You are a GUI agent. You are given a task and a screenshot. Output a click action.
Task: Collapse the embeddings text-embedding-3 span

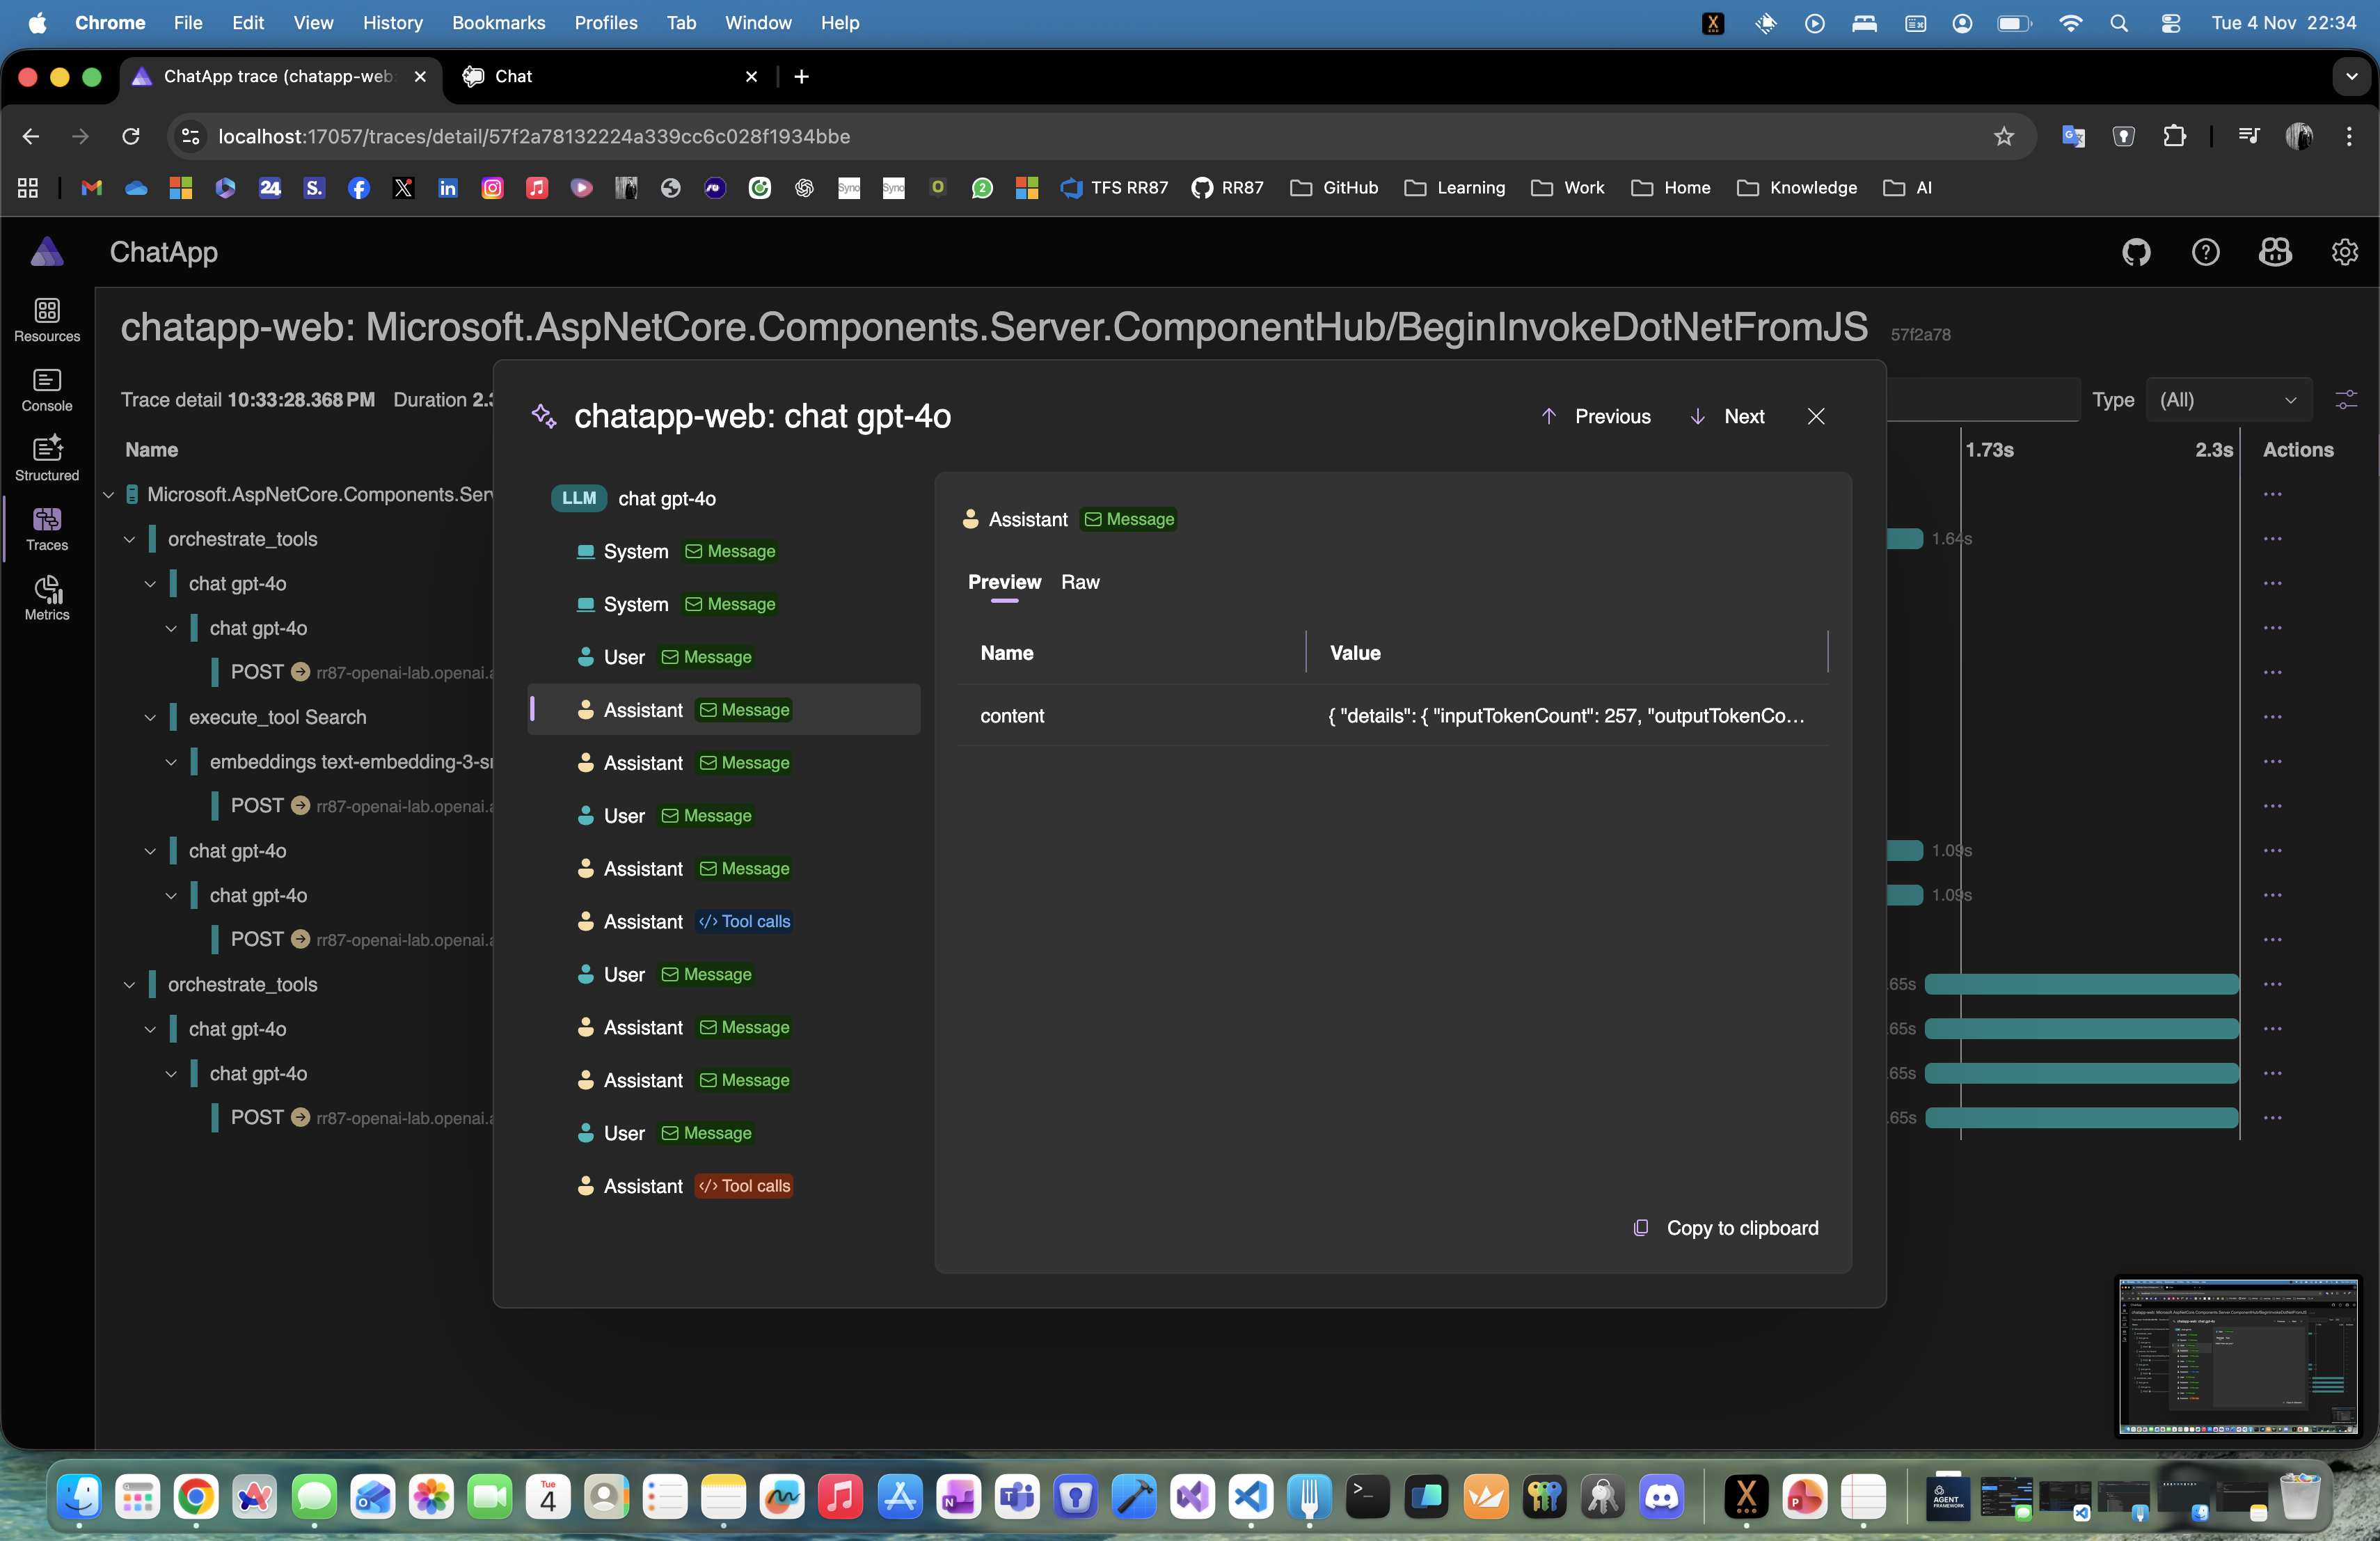[x=171, y=762]
